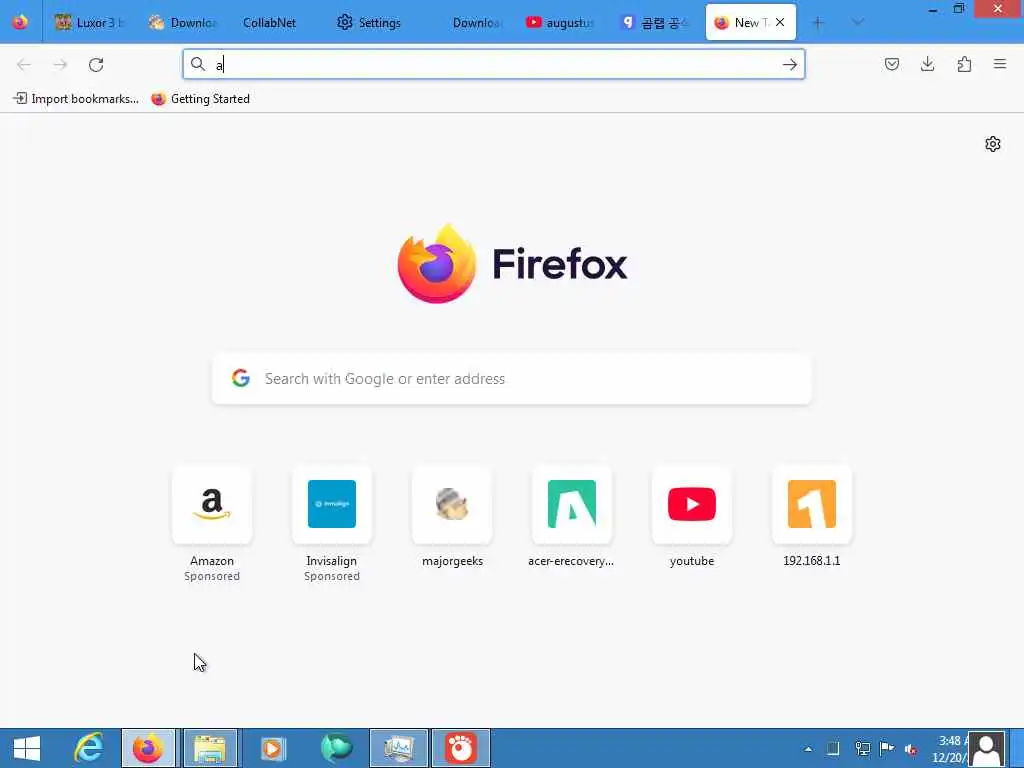Open Action Center flag icon
The height and width of the screenshot is (768, 1024).
(x=886, y=749)
